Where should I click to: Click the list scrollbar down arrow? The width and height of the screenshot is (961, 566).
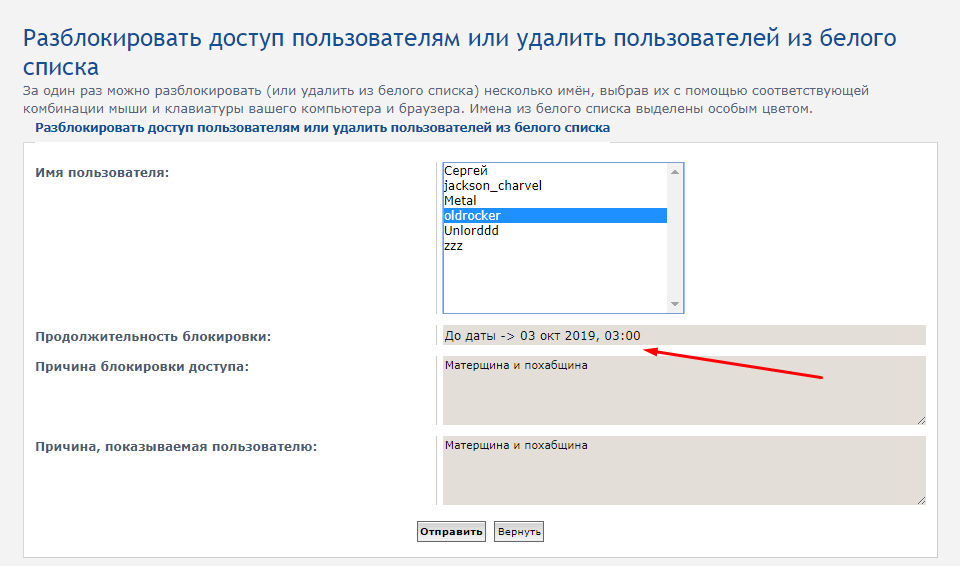675,304
